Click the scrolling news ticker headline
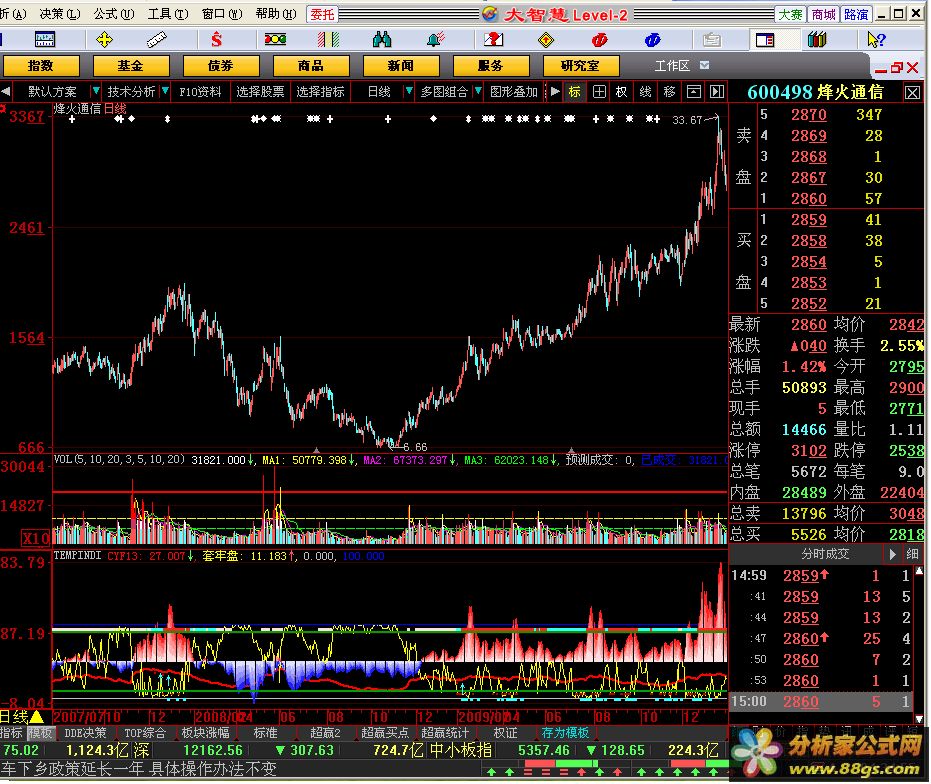The height and width of the screenshot is (784, 931). click(139, 769)
